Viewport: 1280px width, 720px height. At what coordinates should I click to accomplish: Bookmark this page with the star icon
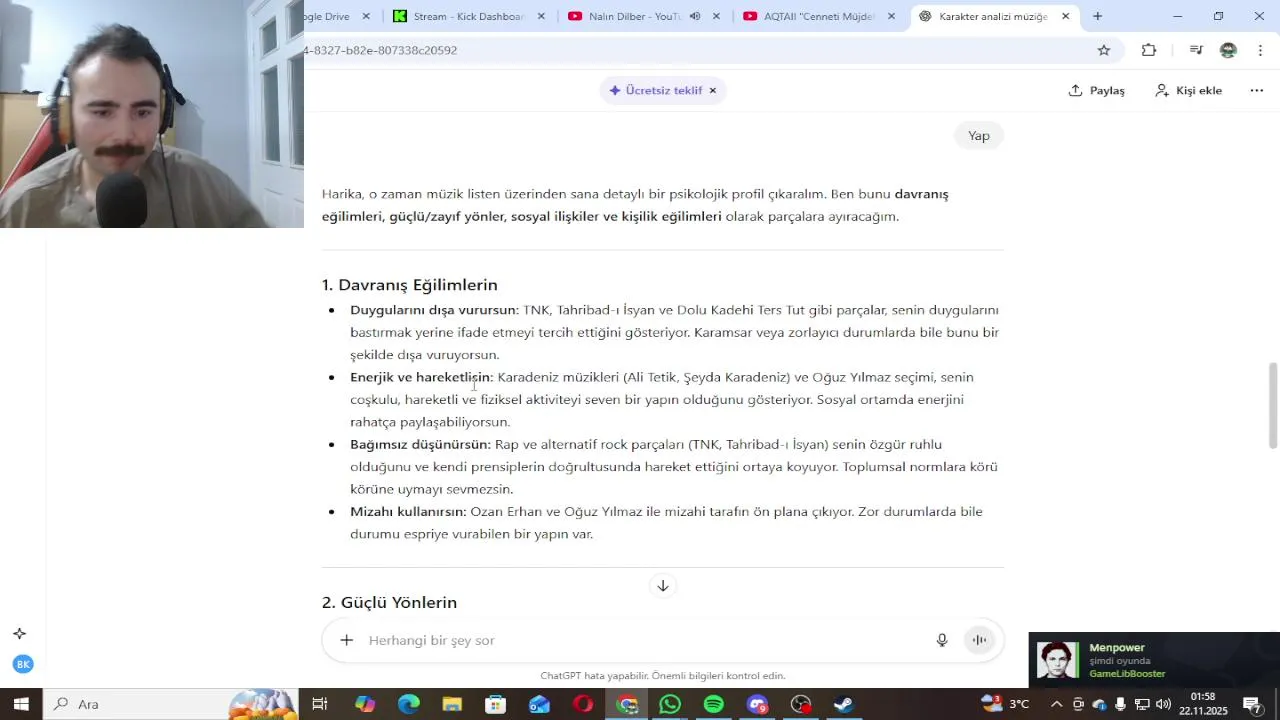1104,50
